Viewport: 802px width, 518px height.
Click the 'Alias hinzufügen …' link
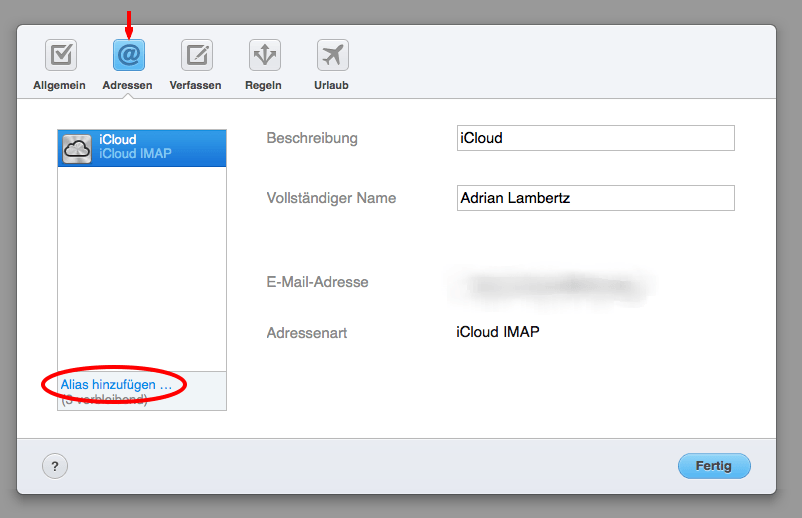pyautogui.click(x=116, y=385)
